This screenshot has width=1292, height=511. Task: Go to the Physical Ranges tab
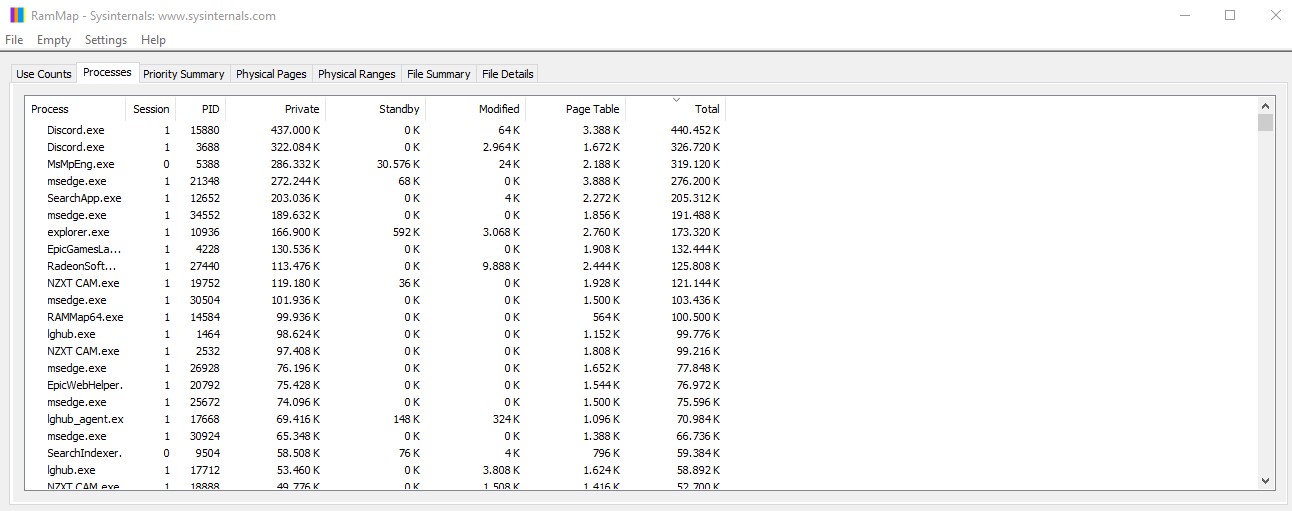coord(357,74)
